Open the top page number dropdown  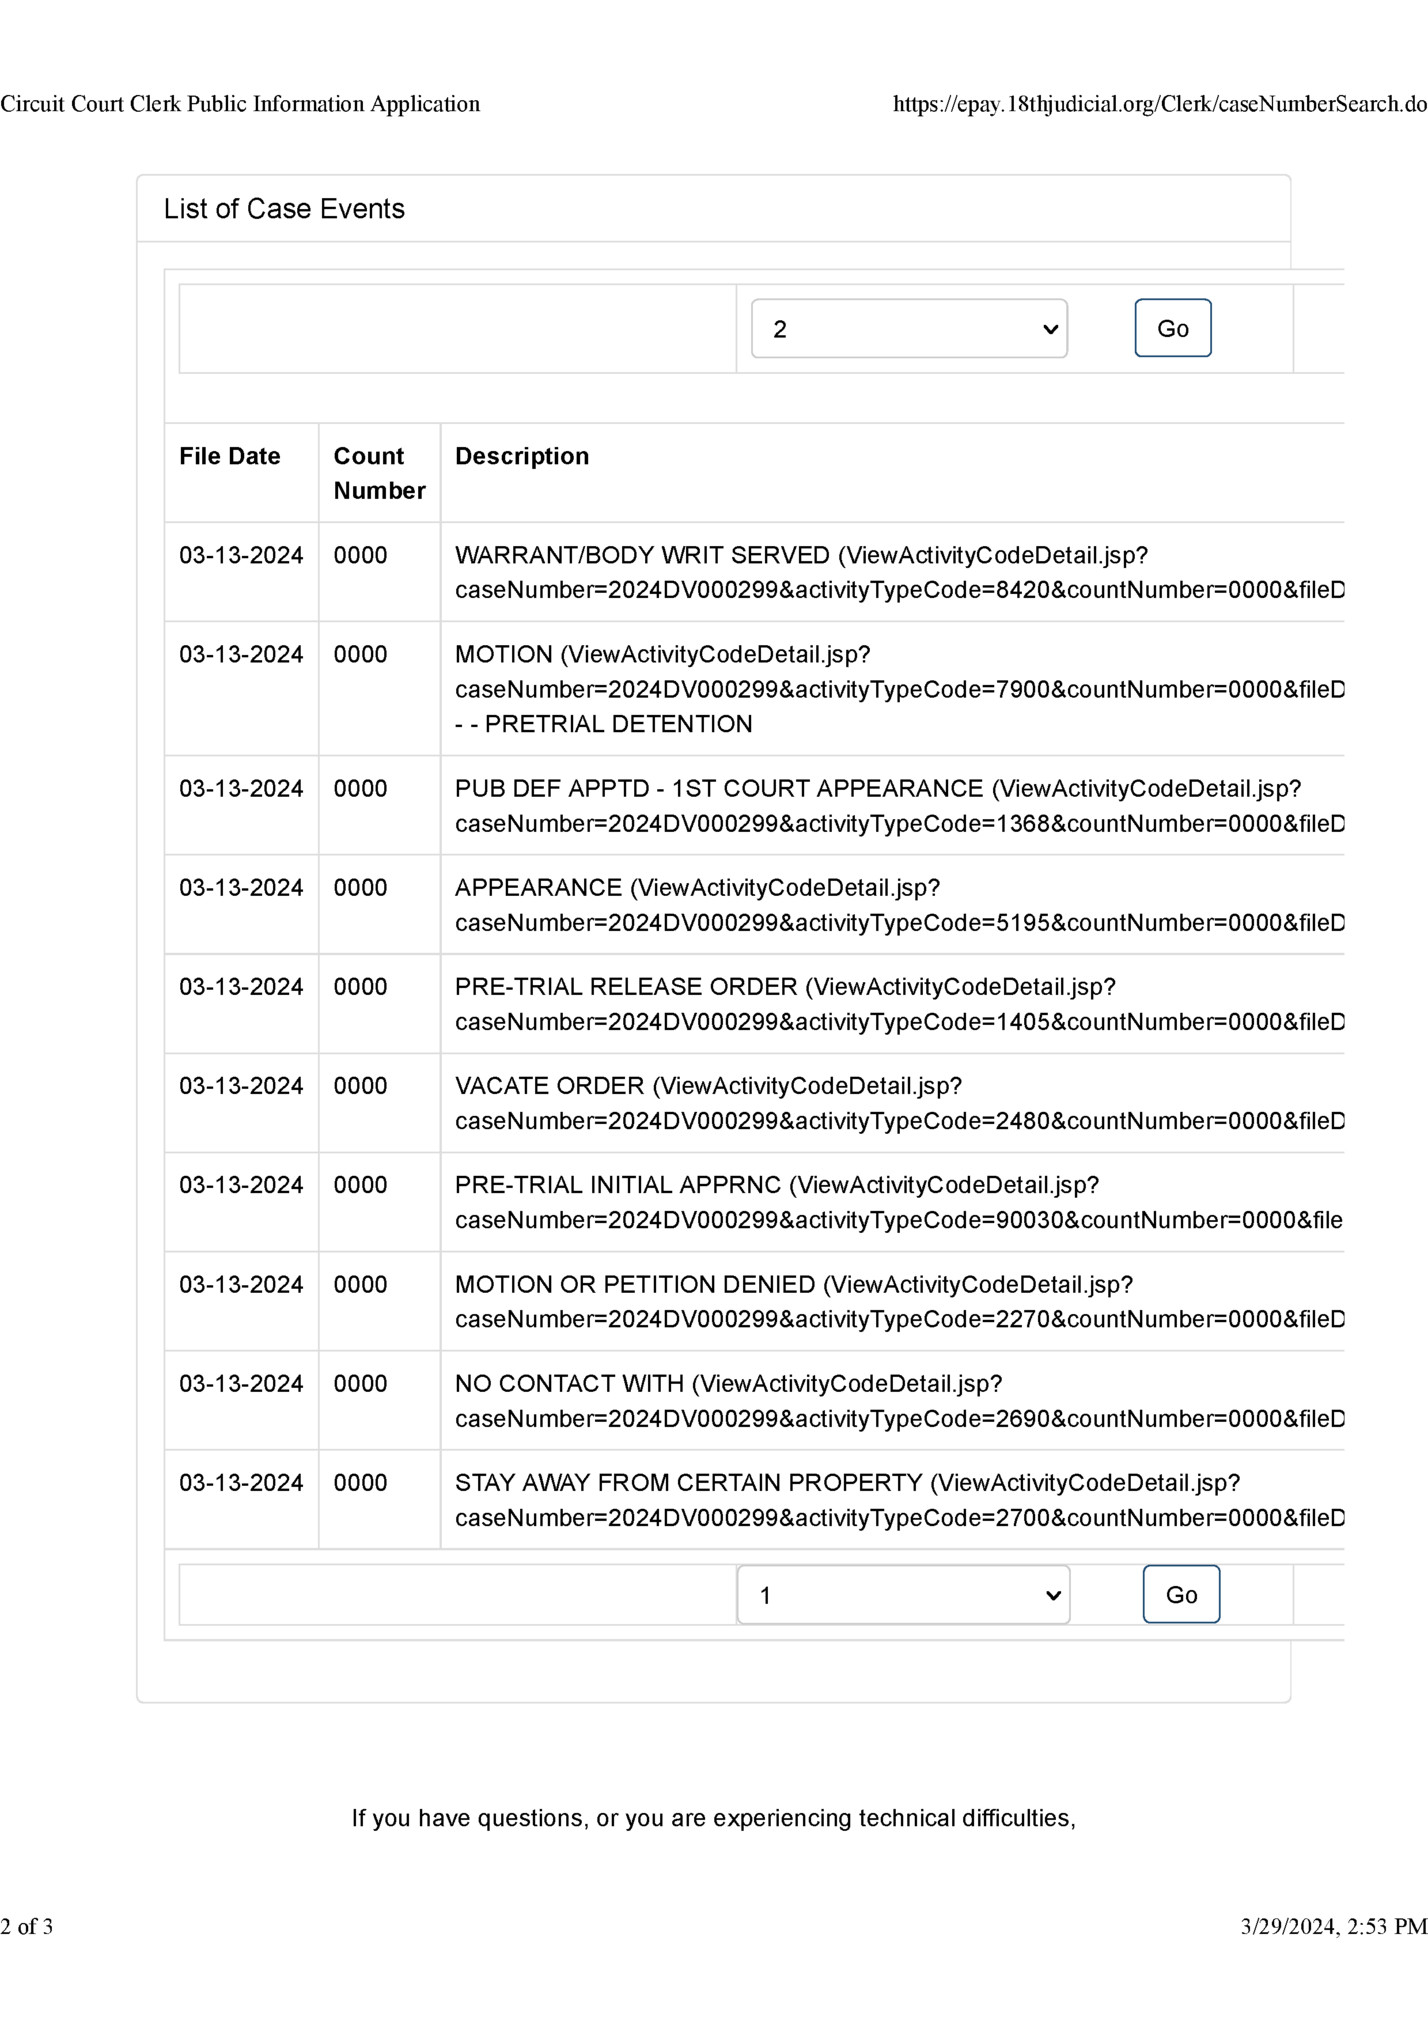908,328
